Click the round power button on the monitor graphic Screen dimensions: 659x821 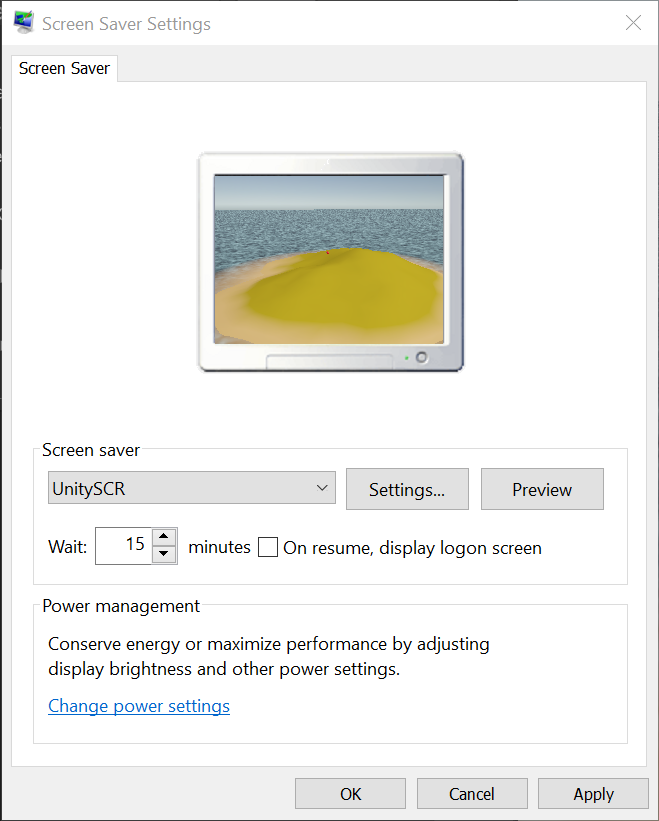pos(421,357)
